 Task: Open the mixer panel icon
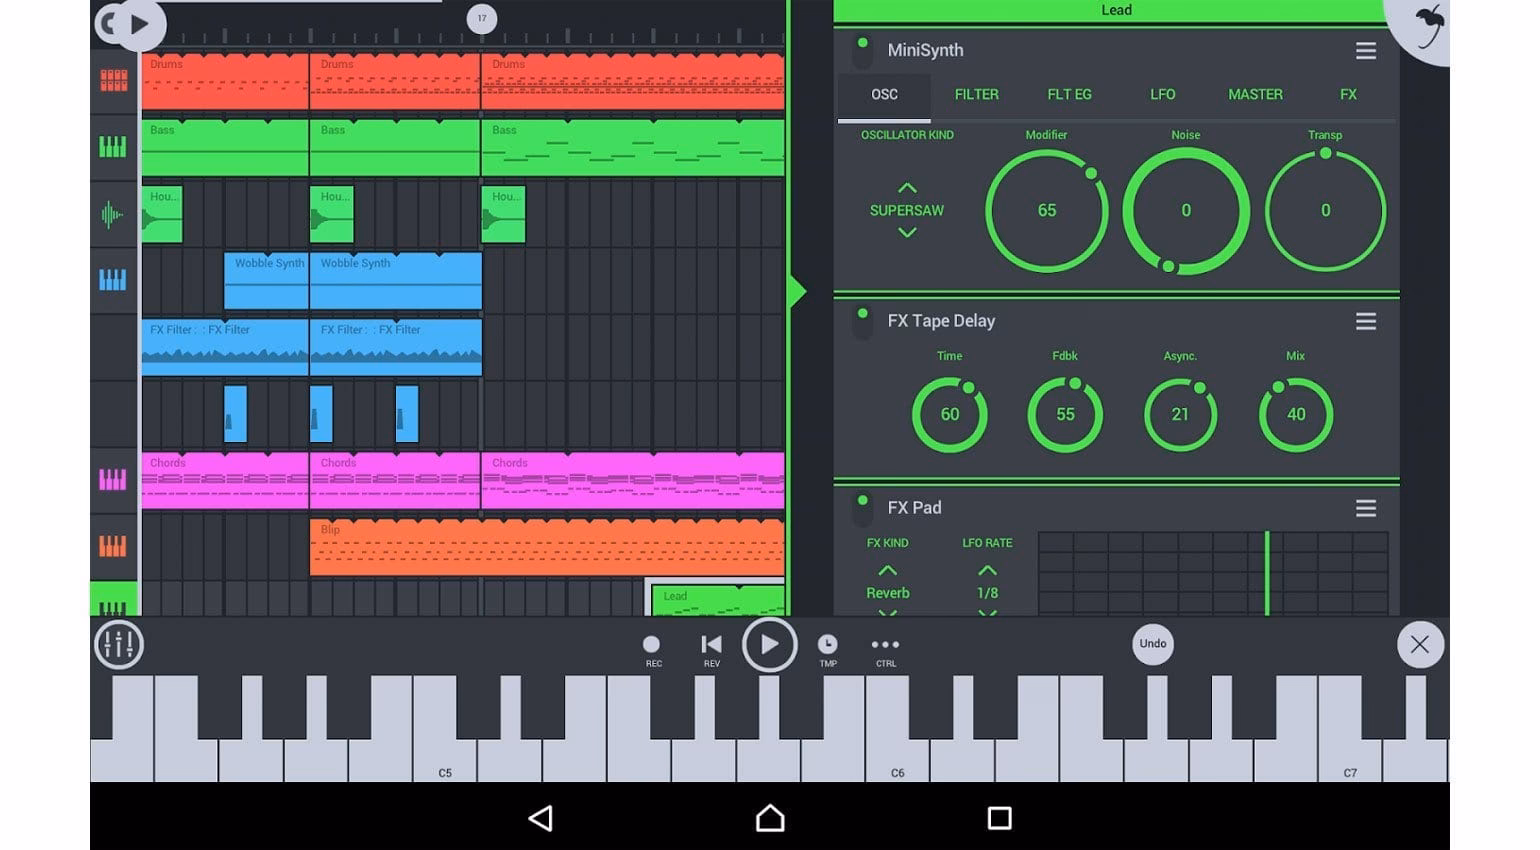[118, 645]
